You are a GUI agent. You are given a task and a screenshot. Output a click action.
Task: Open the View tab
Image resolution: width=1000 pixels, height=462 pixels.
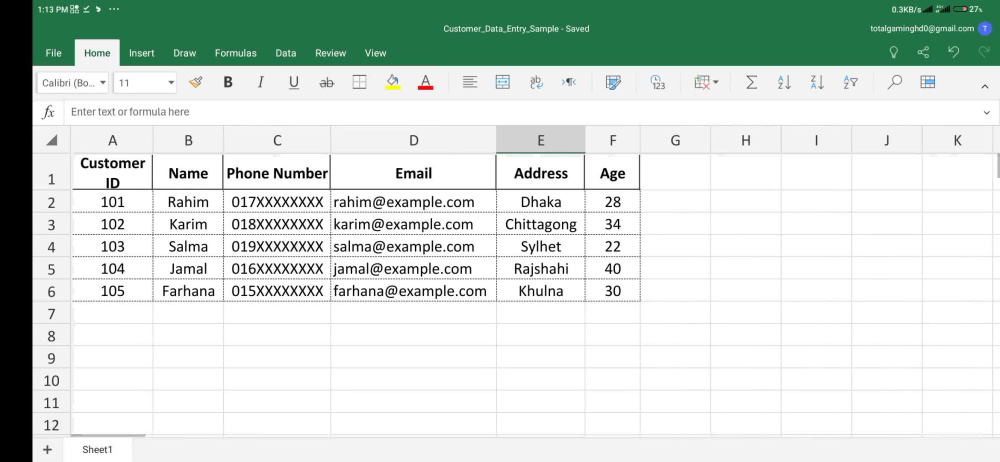[375, 53]
